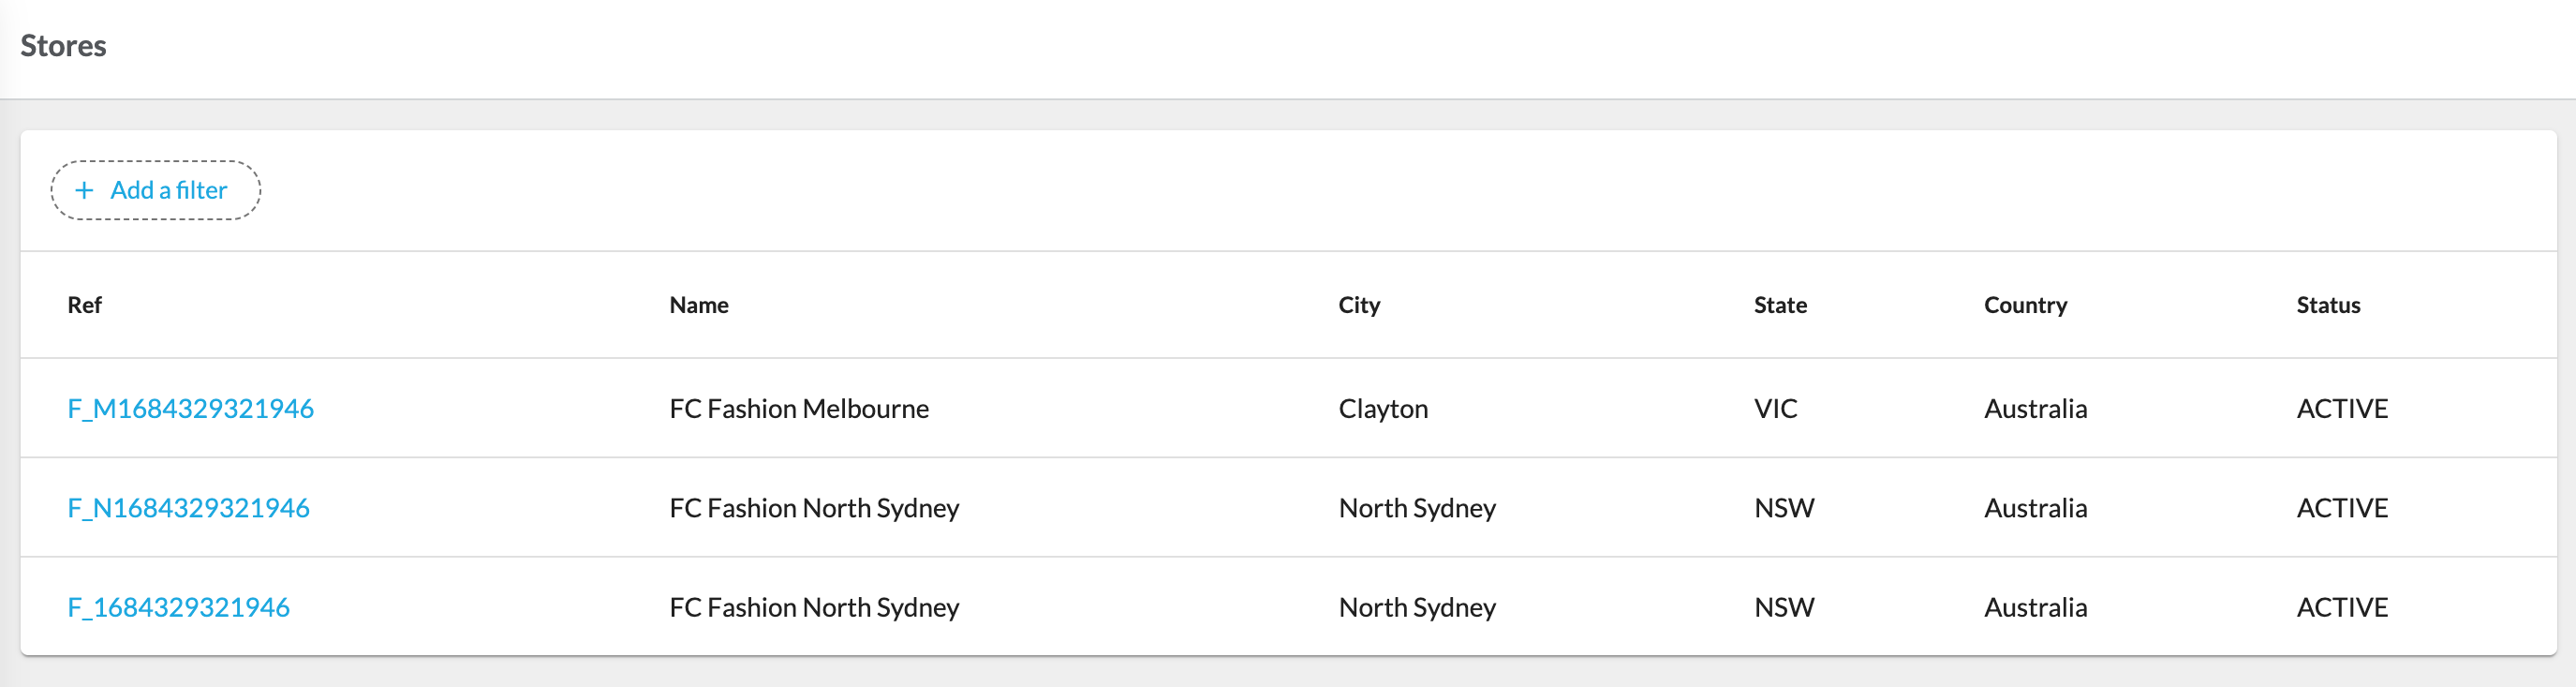2576x687 pixels.
Task: Open store F_1684329321946
Action: (179, 607)
